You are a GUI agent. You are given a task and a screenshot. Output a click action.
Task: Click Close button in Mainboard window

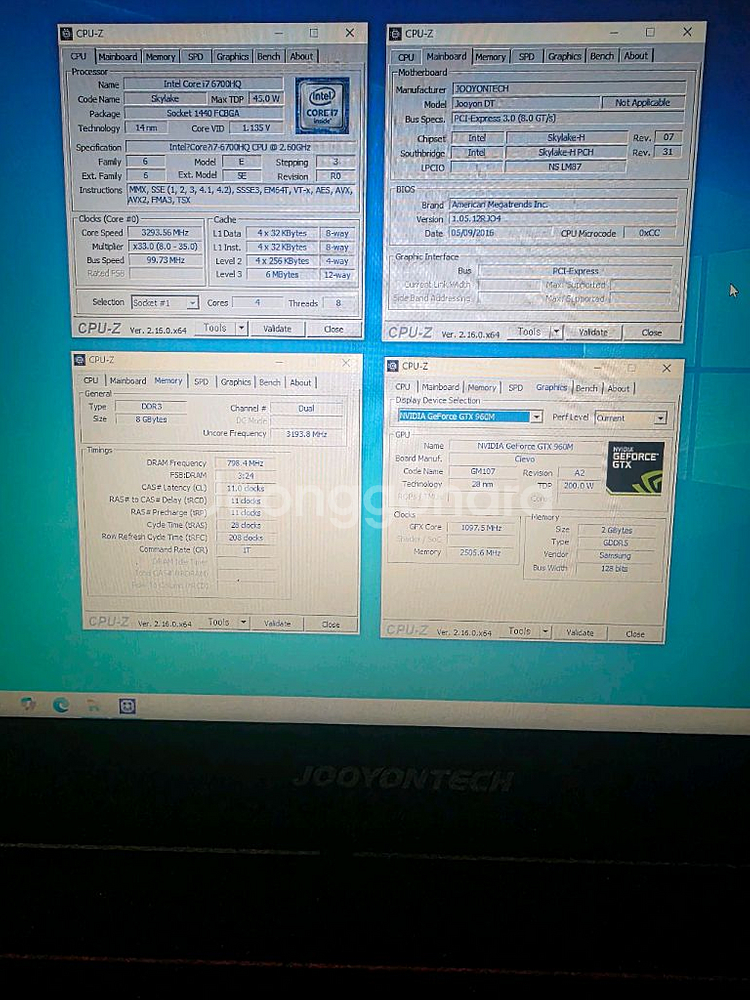(x=651, y=332)
